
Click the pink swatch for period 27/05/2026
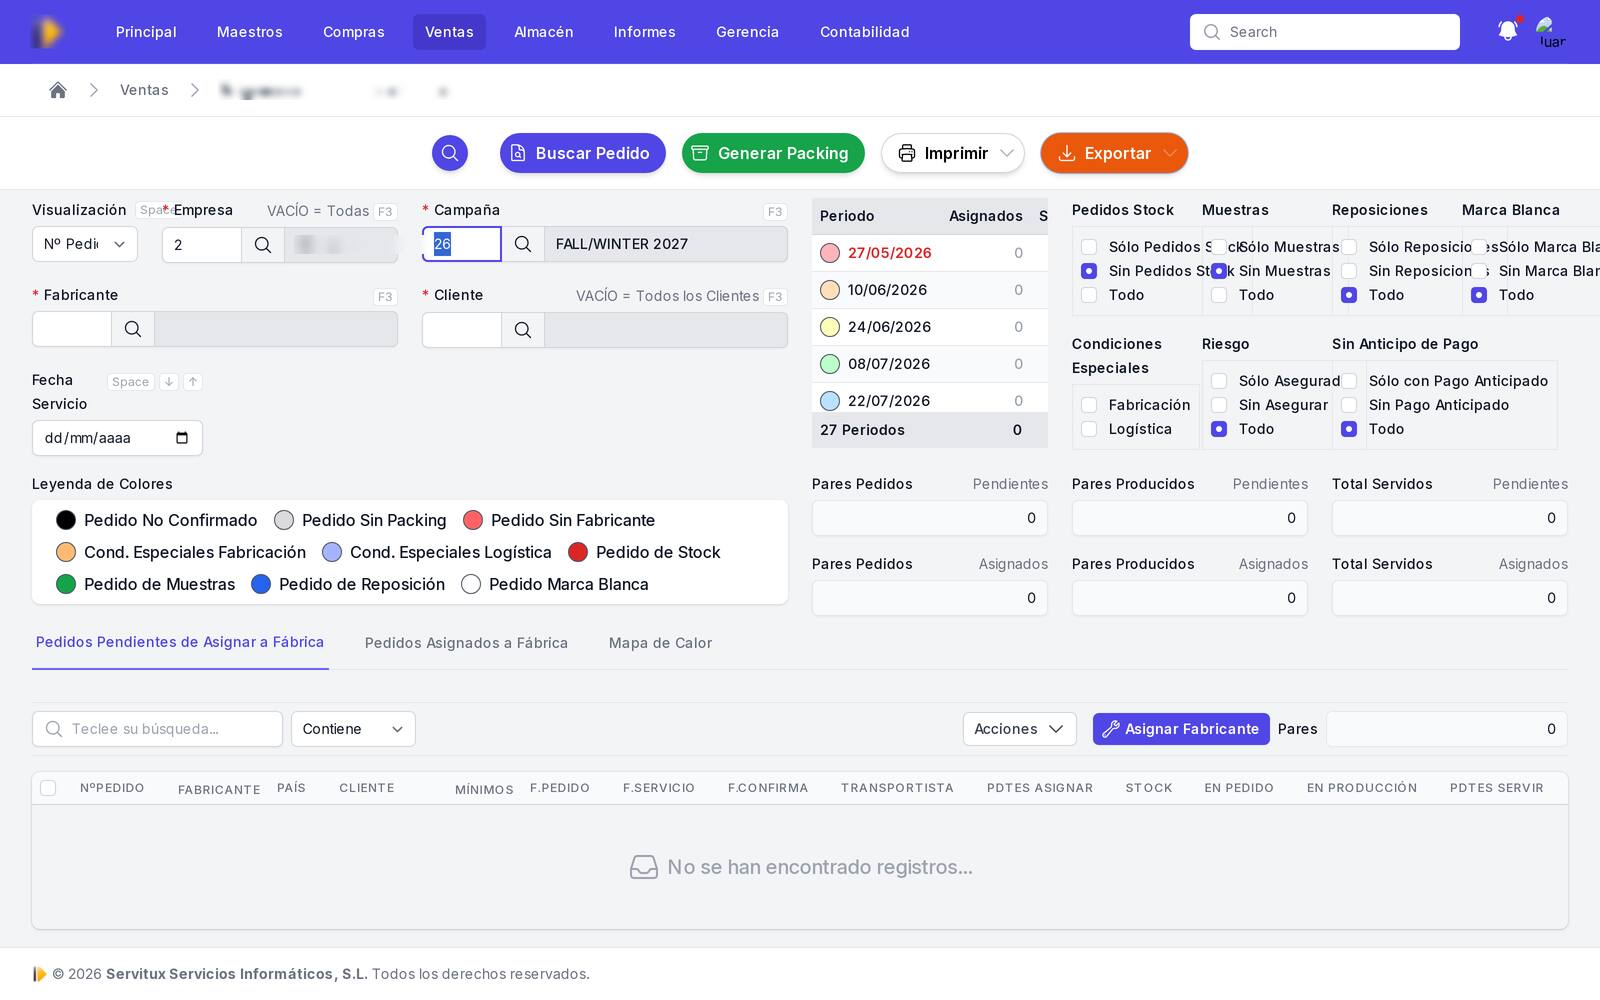(x=830, y=253)
